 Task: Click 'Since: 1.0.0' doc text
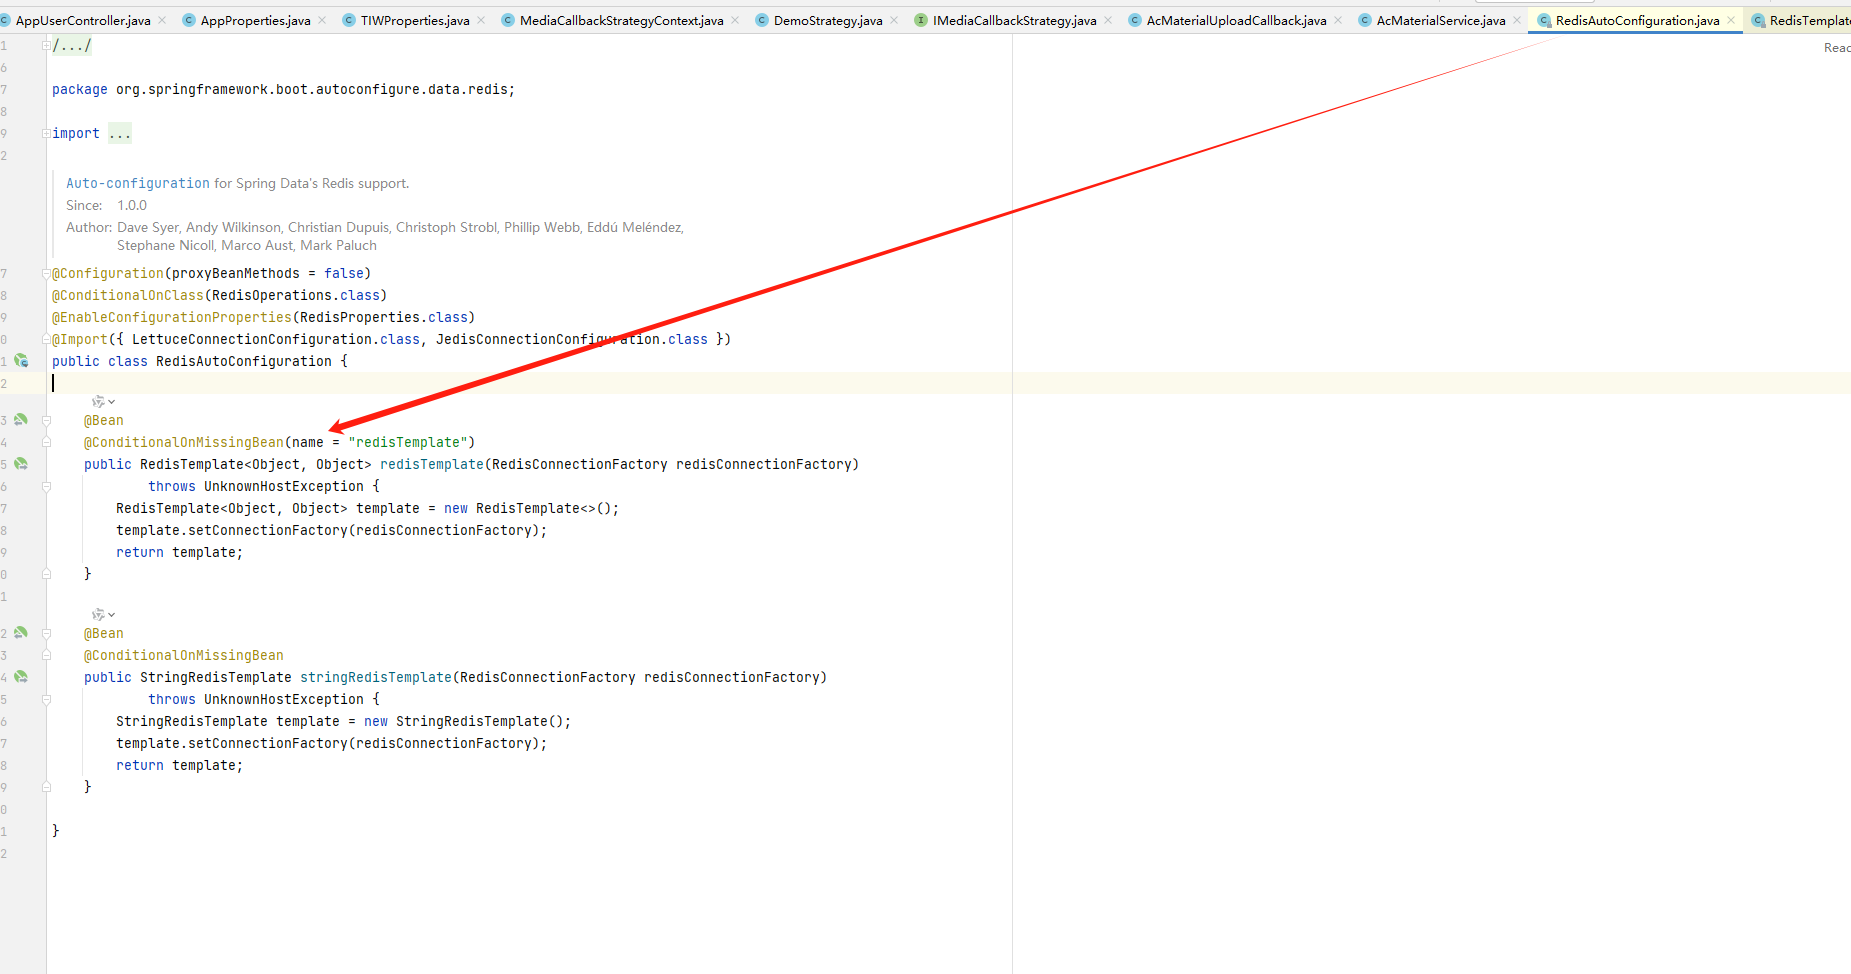coord(107,205)
